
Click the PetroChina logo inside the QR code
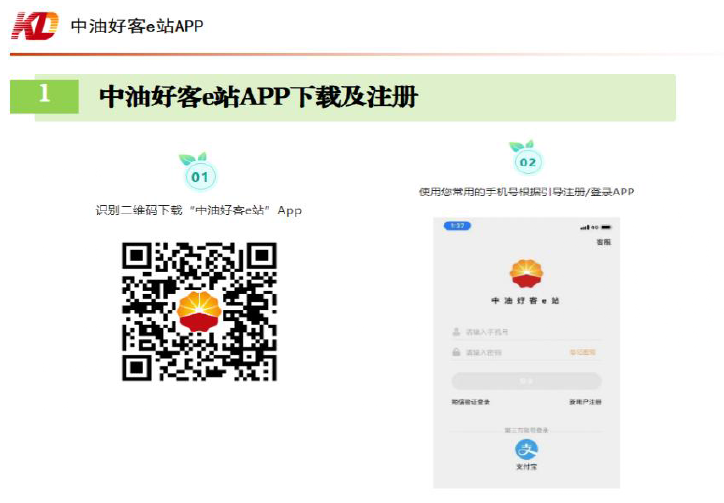click(199, 311)
